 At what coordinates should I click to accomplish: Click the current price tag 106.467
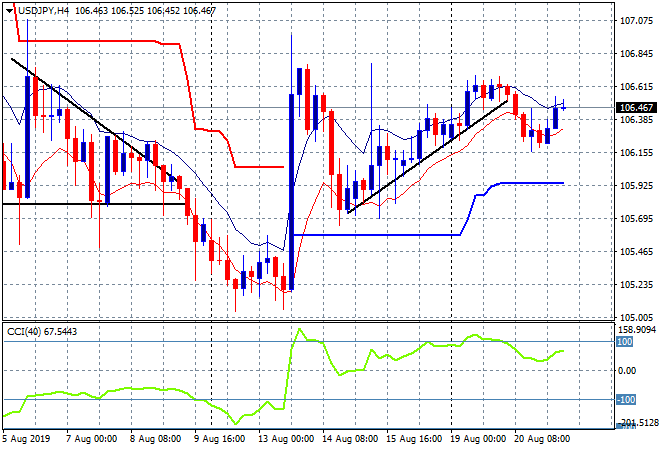coord(636,108)
